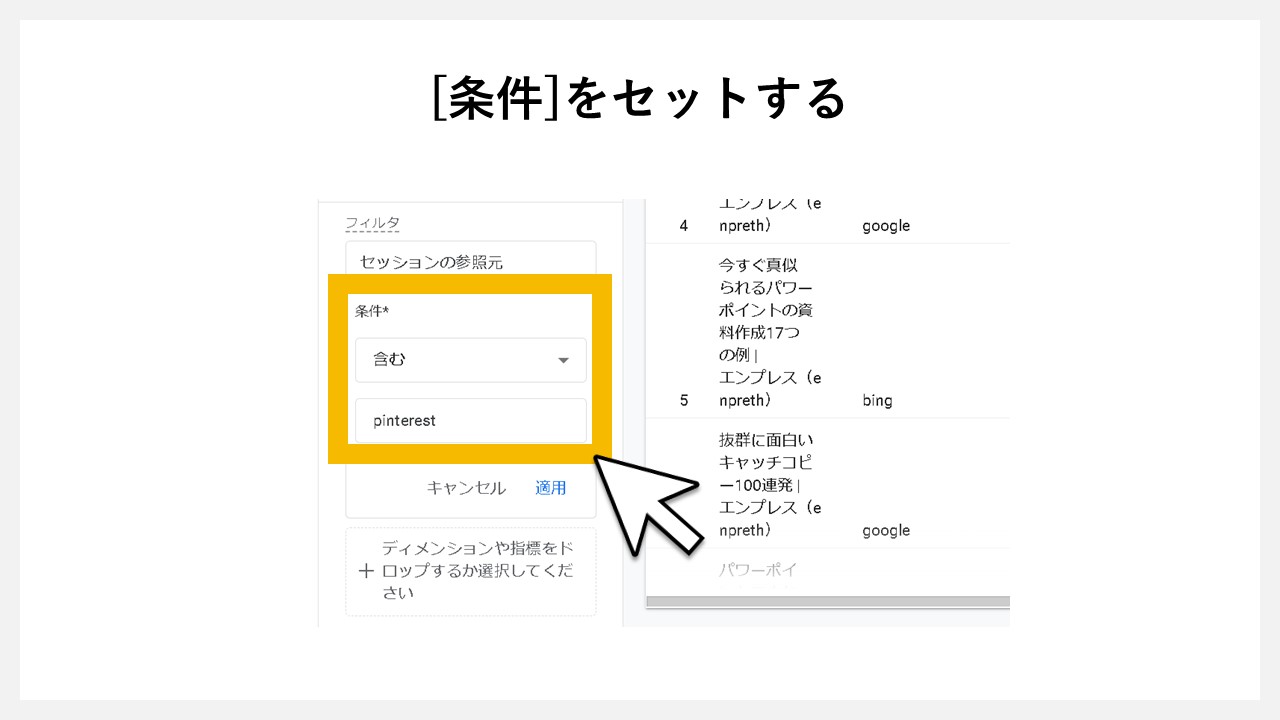Image resolution: width=1280 pixels, height=720 pixels.
Task: Select the google entry in row 4
Action: tap(886, 226)
